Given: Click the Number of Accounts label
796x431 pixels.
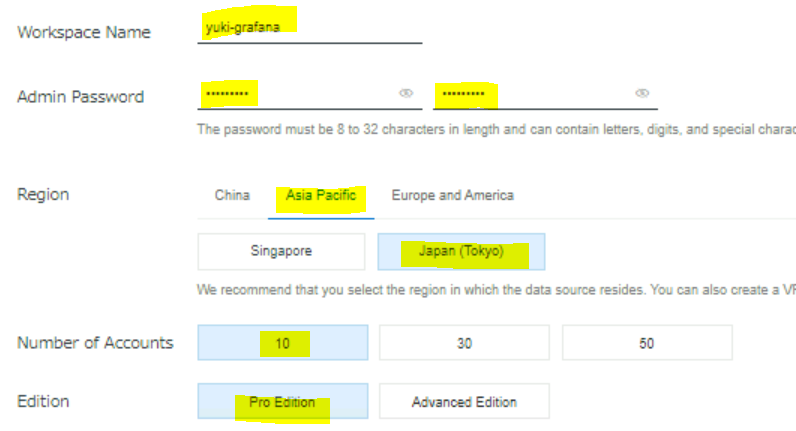Looking at the screenshot, I should pyautogui.click(x=95, y=343).
